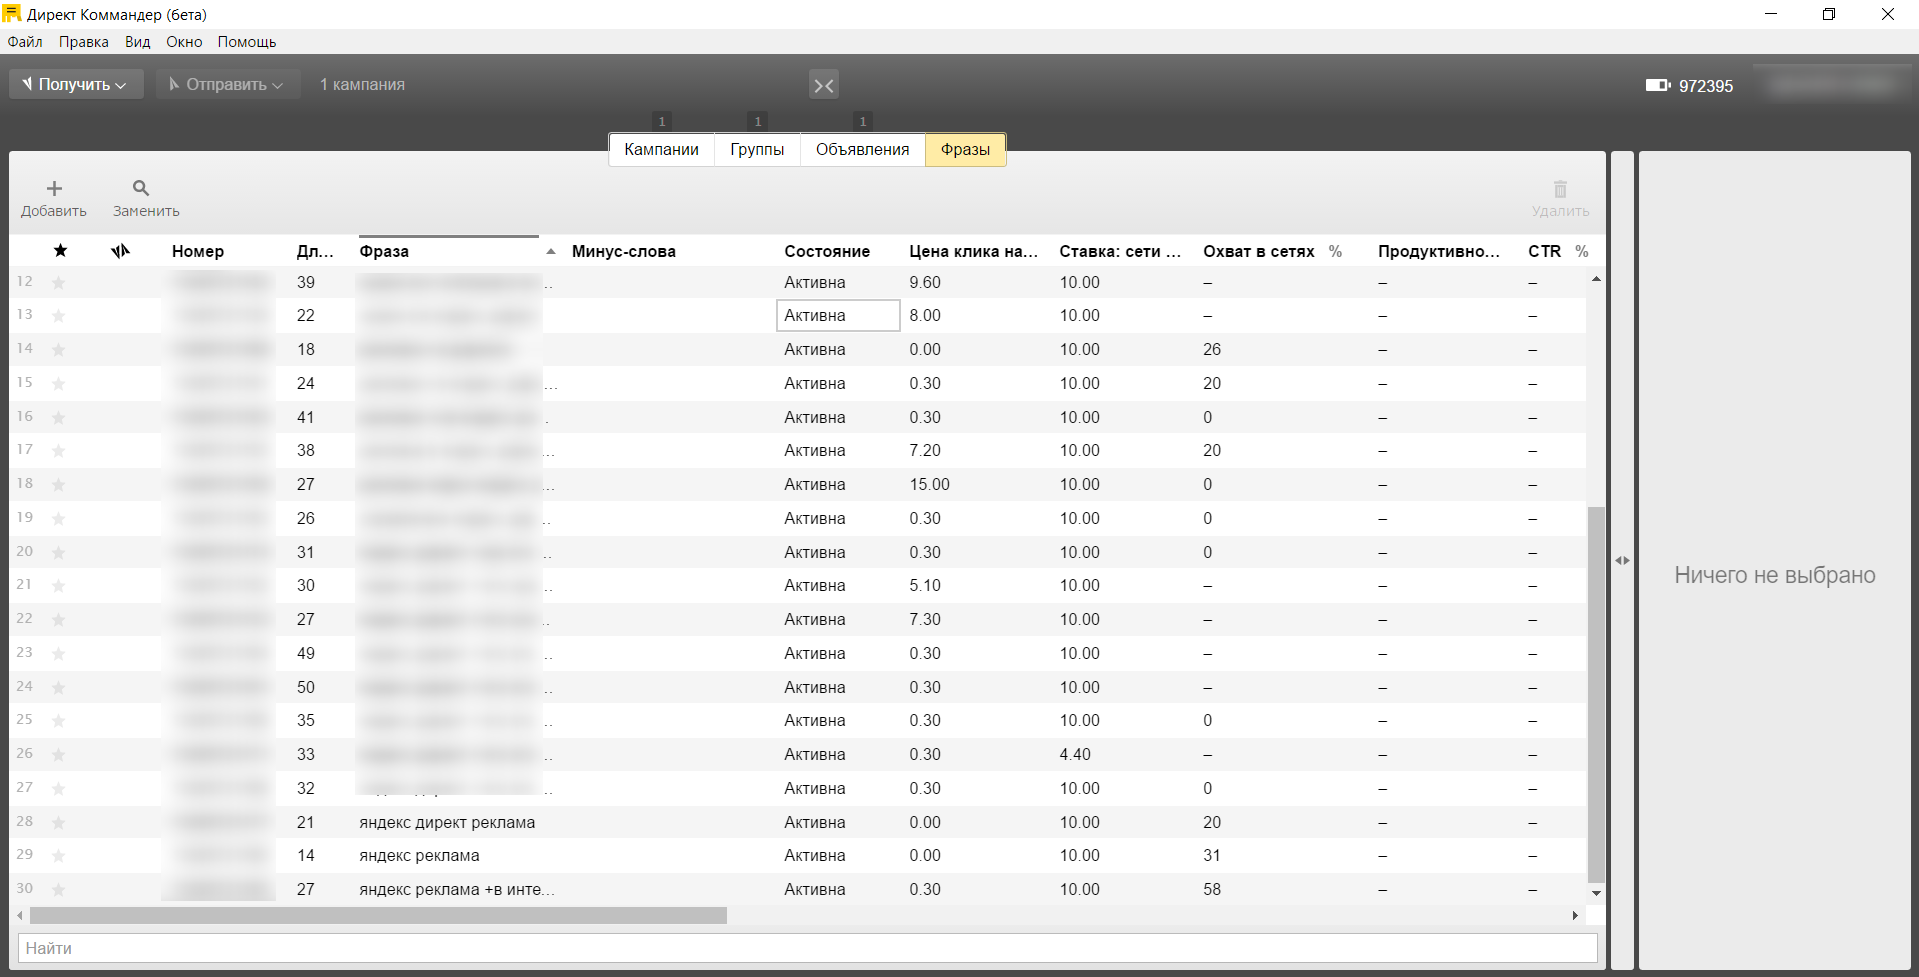Click the star column header icon
Viewport: 1919px width, 977px height.
(60, 251)
